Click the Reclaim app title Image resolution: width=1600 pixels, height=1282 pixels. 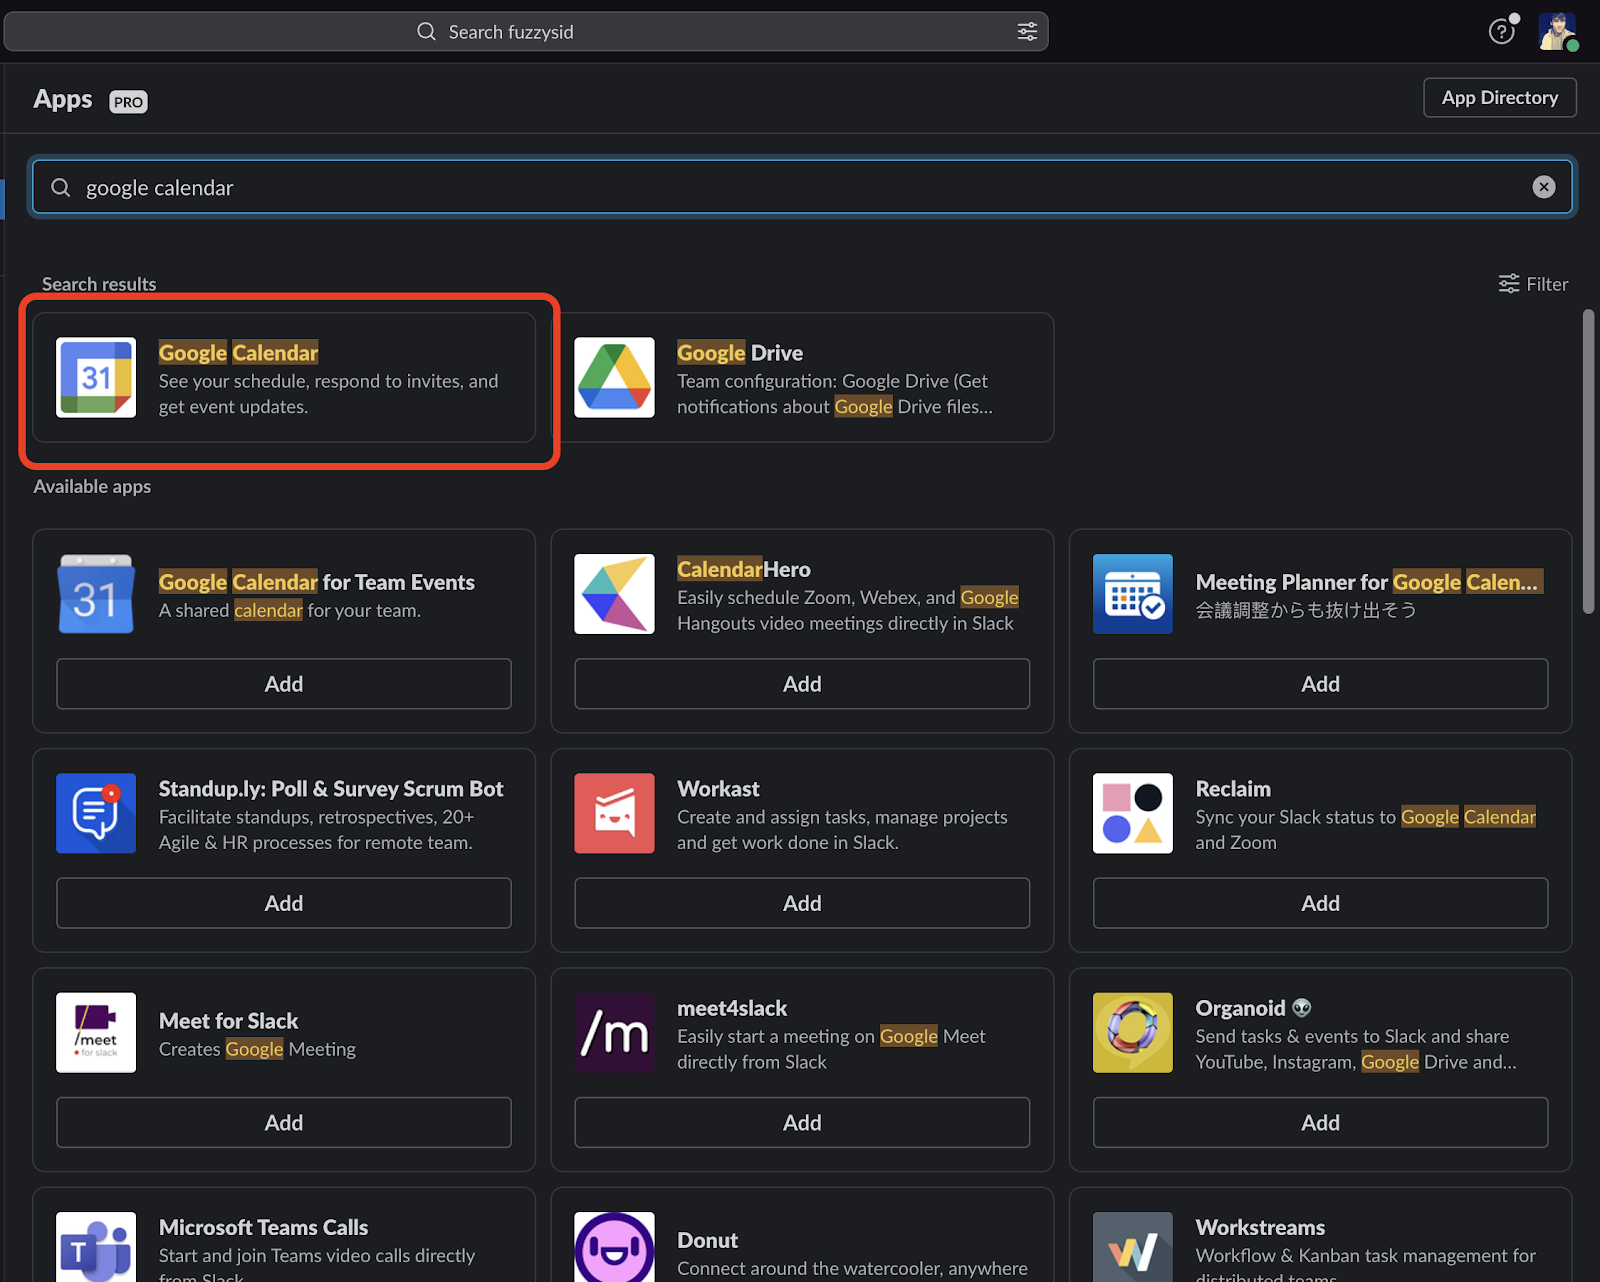coord(1233,789)
